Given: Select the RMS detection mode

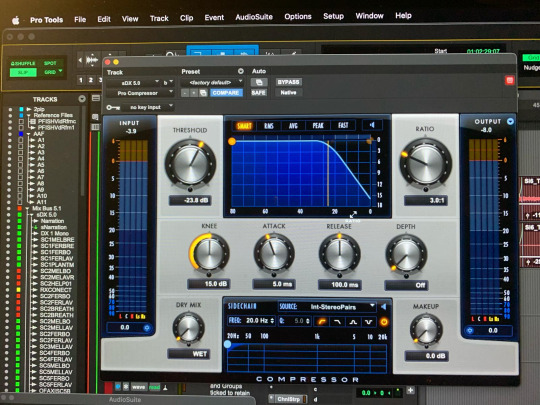Looking at the screenshot, I should click(269, 126).
